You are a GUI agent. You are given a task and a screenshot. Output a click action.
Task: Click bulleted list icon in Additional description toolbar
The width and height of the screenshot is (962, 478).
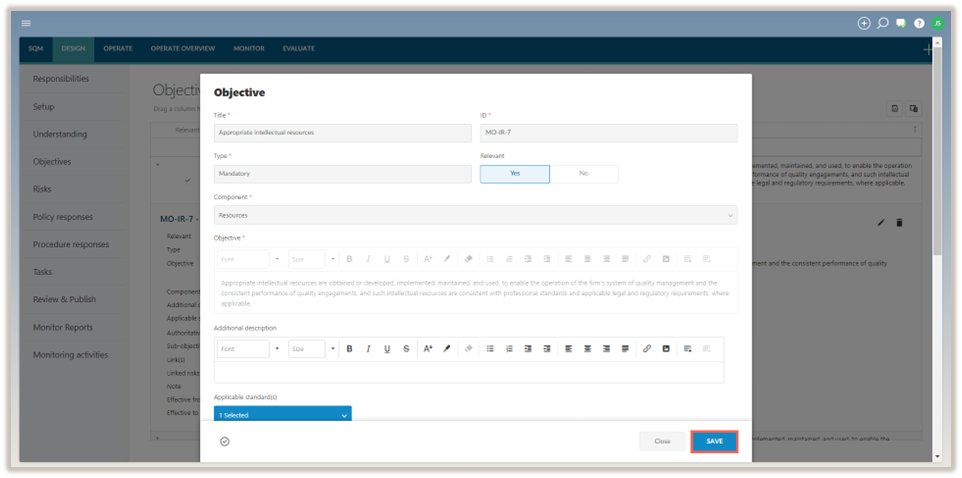coord(490,349)
